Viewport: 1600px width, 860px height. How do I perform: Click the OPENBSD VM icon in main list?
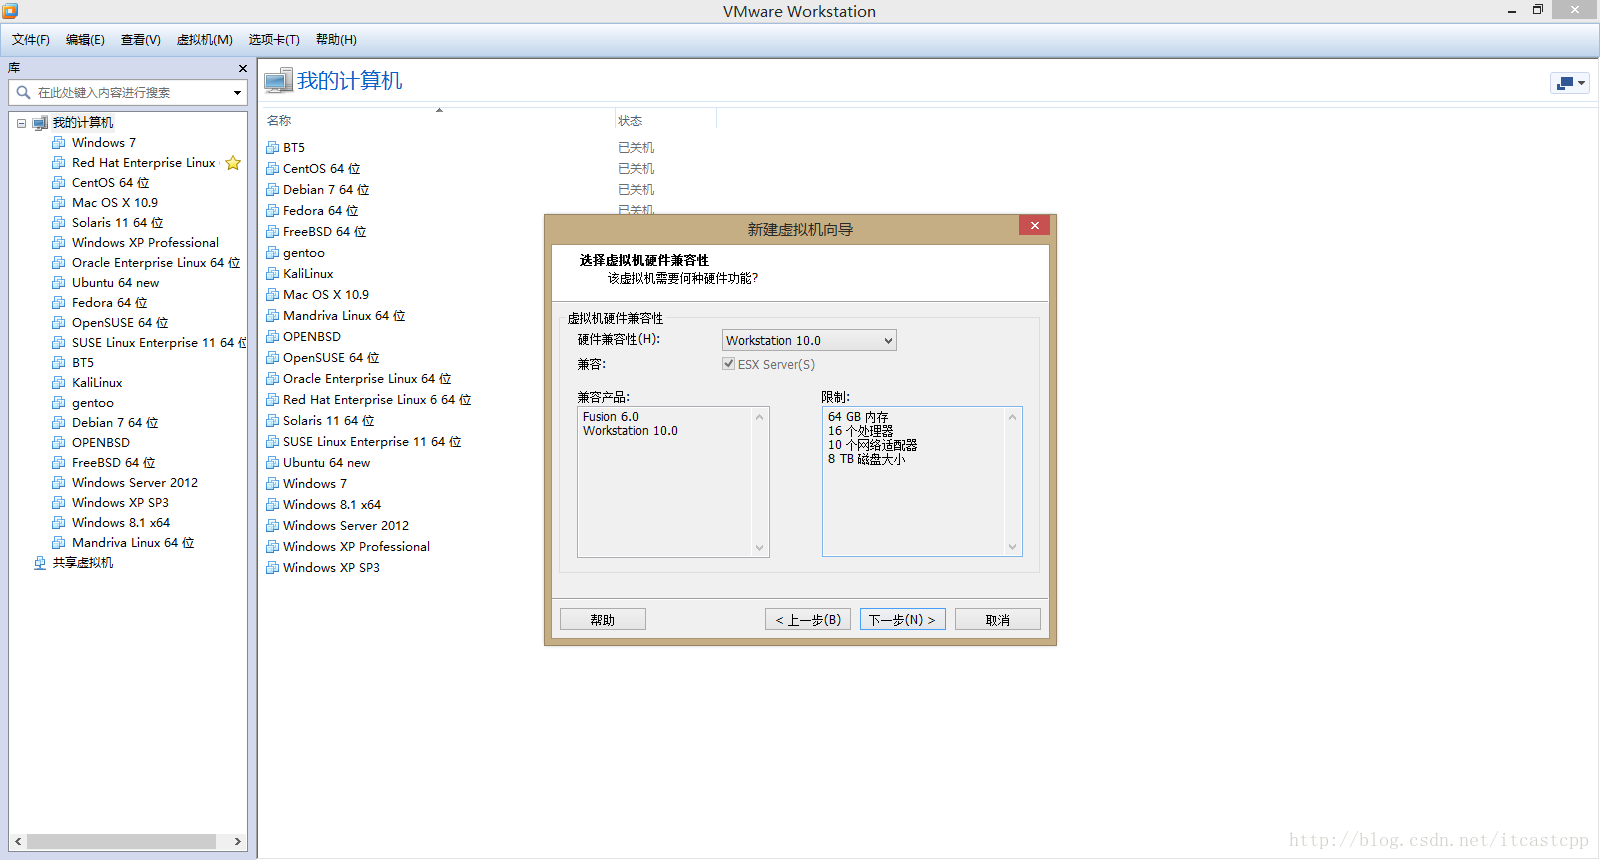[272, 337]
